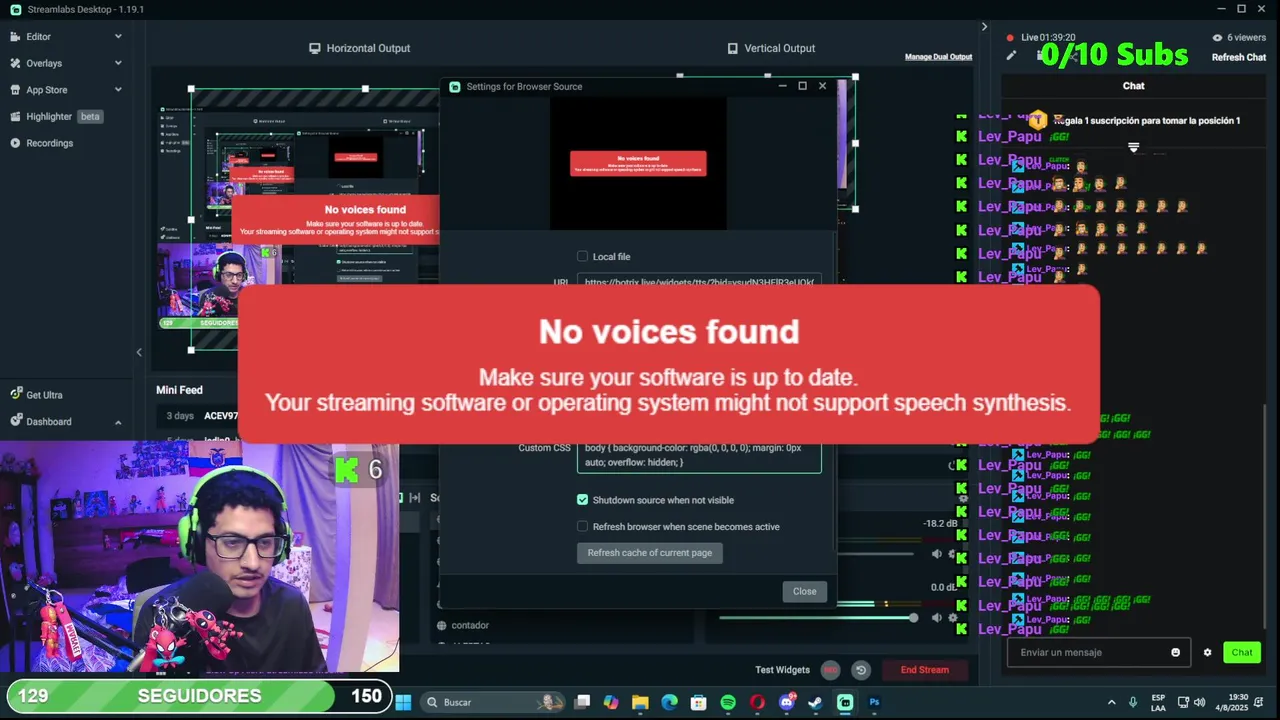Open settings gear of 0.0 dB channel
The image size is (1280, 720).
(953, 618)
